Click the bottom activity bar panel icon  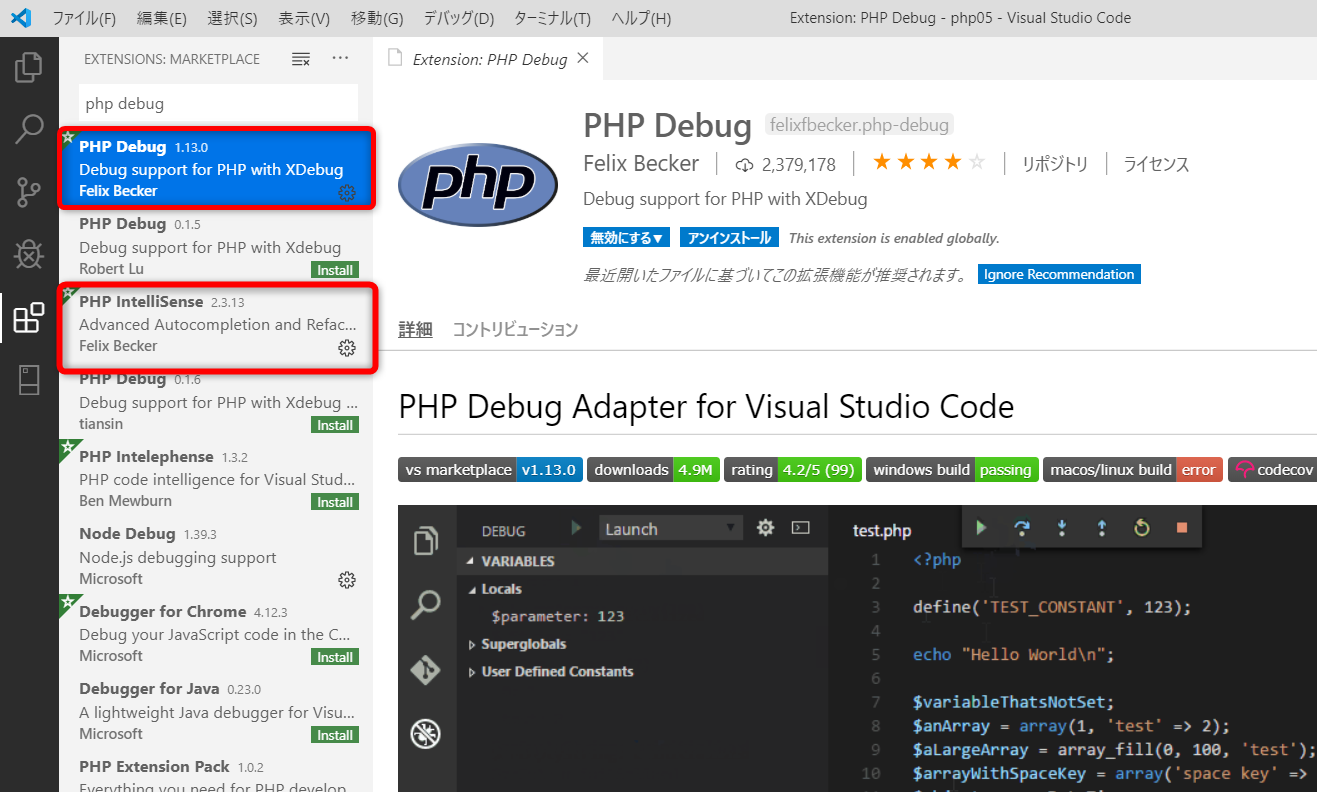[29, 380]
